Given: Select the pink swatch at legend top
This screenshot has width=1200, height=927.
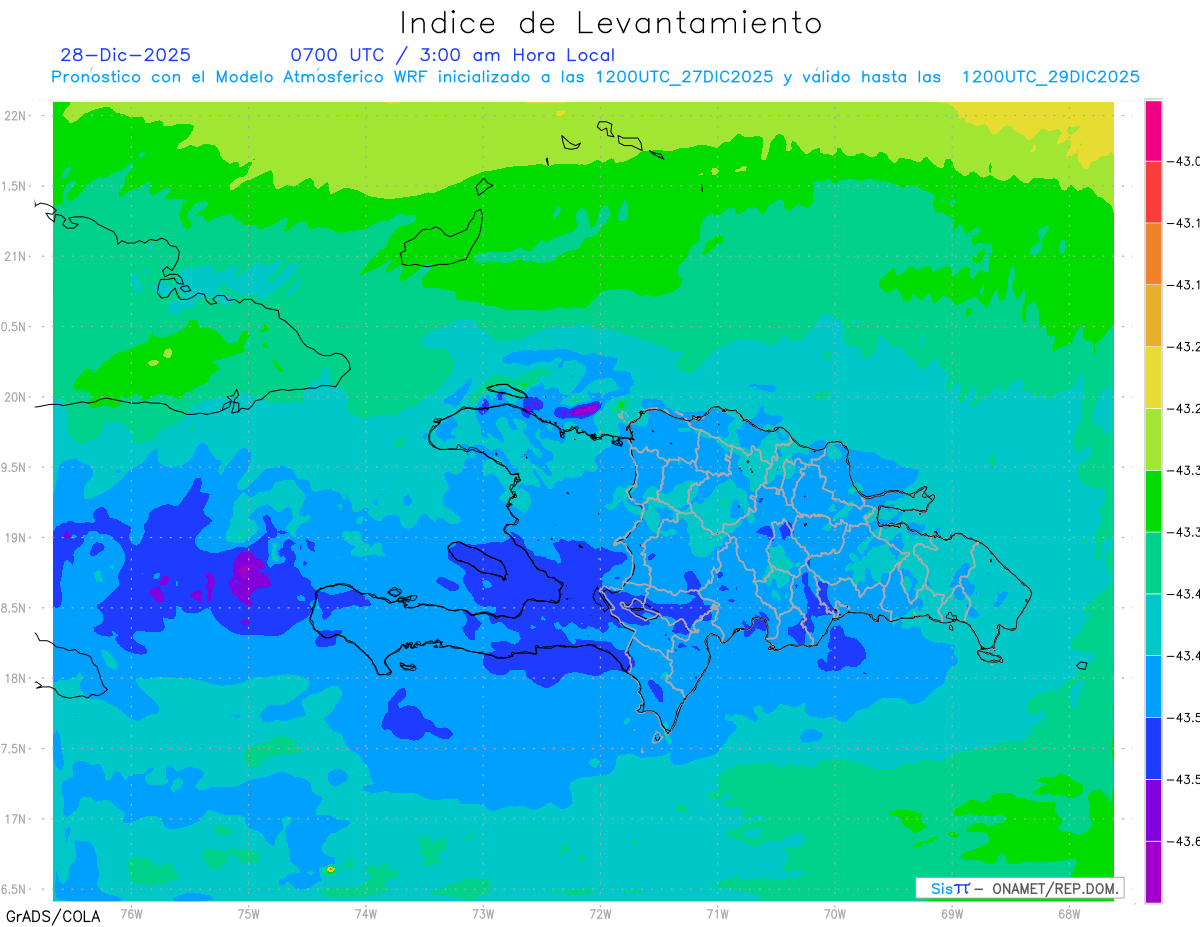Looking at the screenshot, I should [x=1153, y=130].
